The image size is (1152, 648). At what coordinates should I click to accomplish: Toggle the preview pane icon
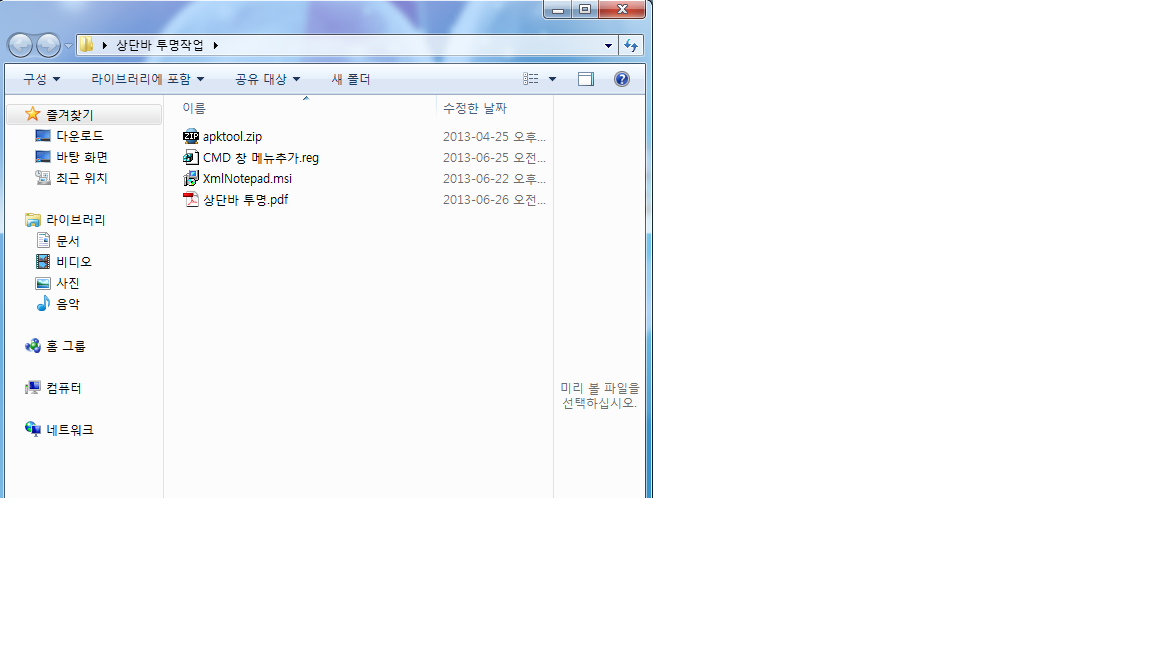(586, 79)
